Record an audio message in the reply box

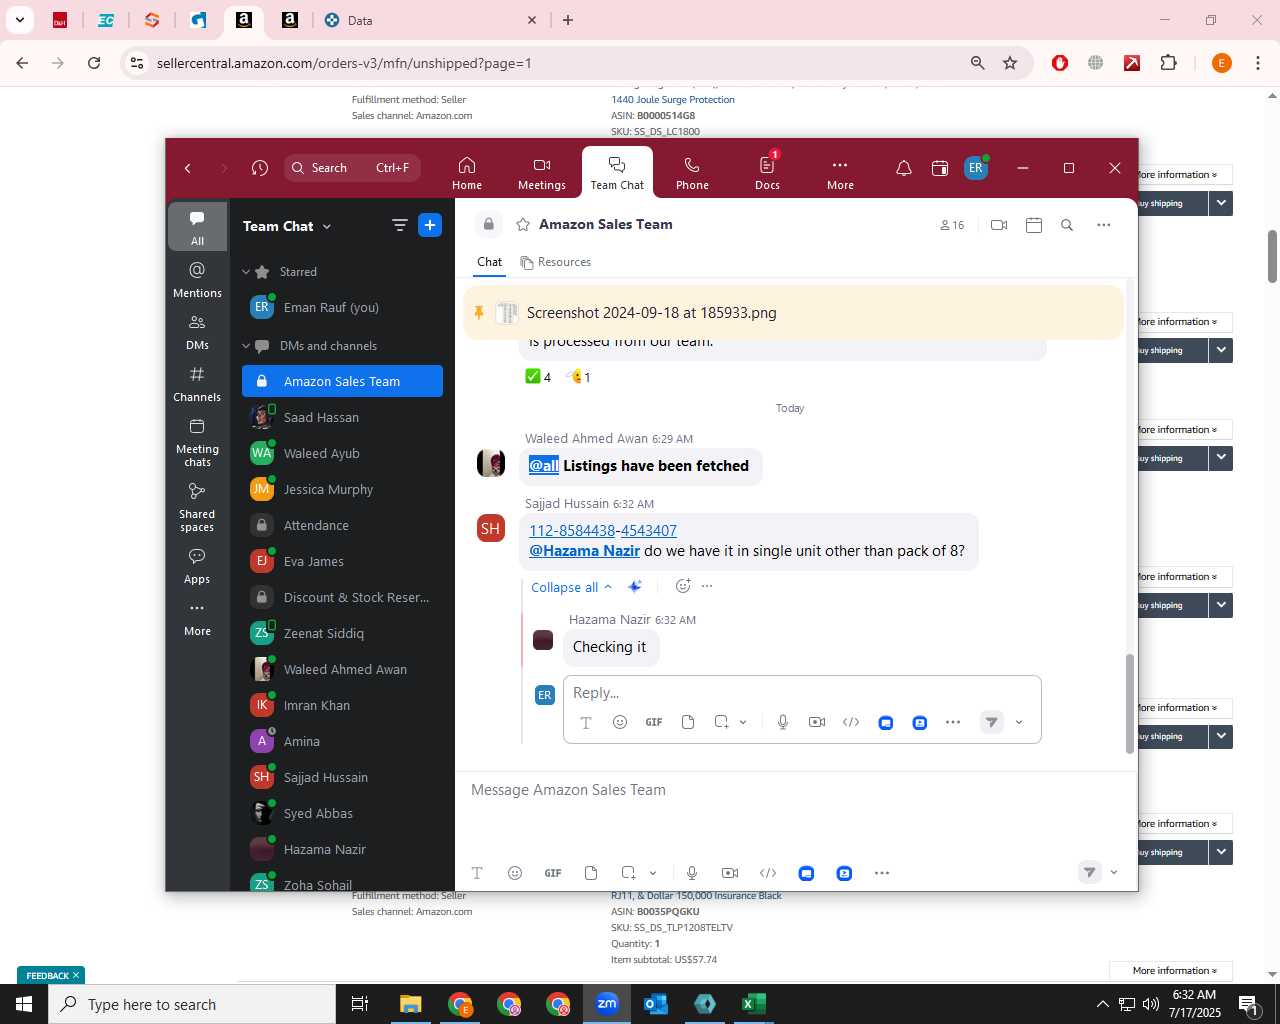click(783, 722)
